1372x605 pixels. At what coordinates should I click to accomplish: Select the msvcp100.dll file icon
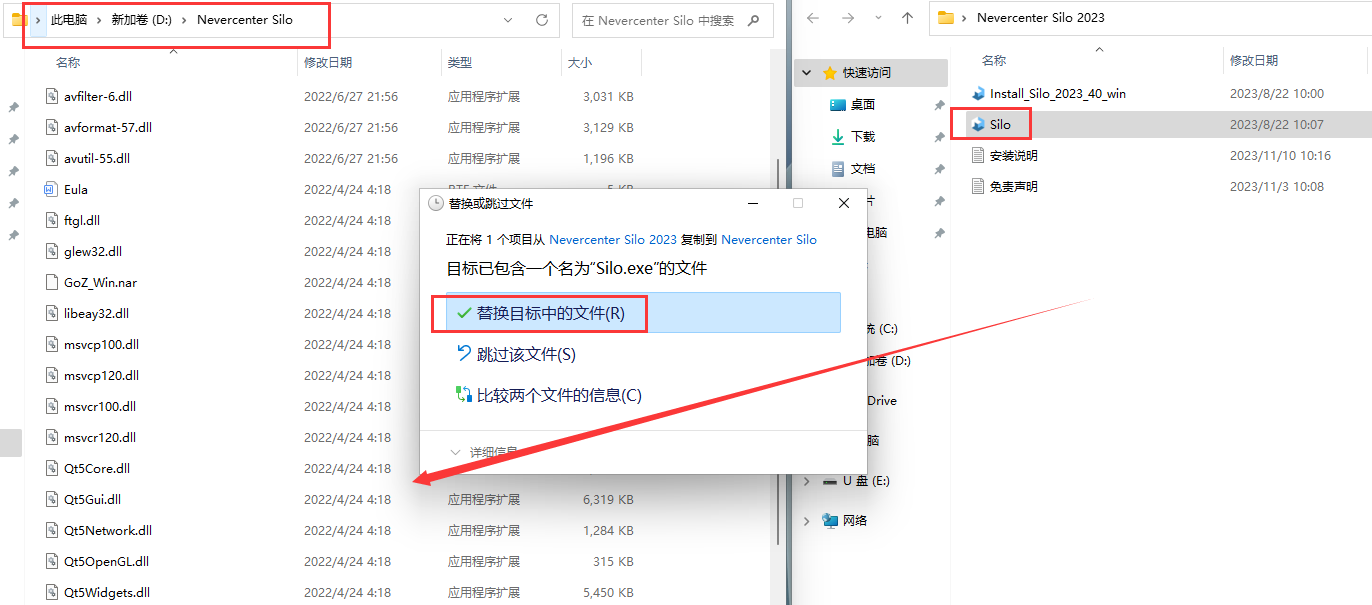click(52, 344)
